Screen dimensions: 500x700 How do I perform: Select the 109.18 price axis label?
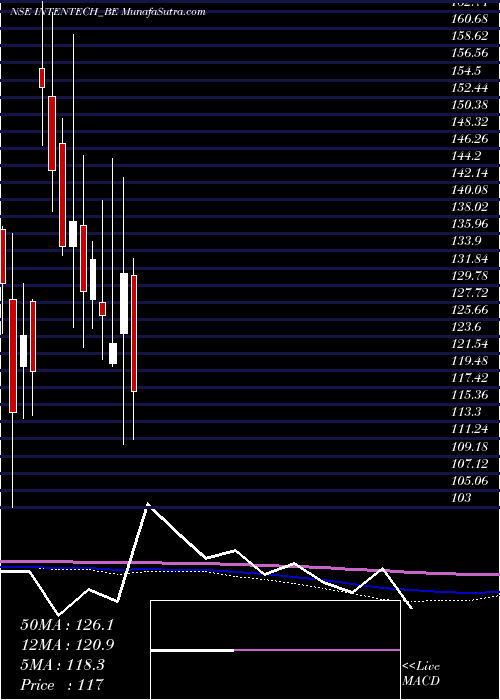click(470, 447)
